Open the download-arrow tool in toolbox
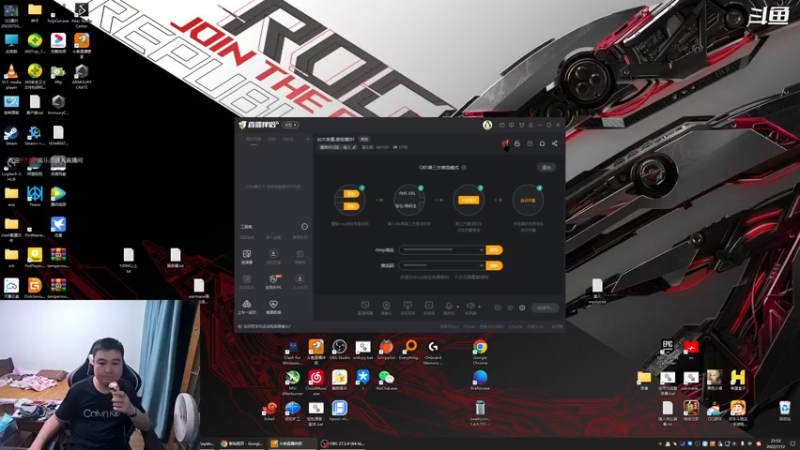This screenshot has width=800, height=450. (x=273, y=257)
